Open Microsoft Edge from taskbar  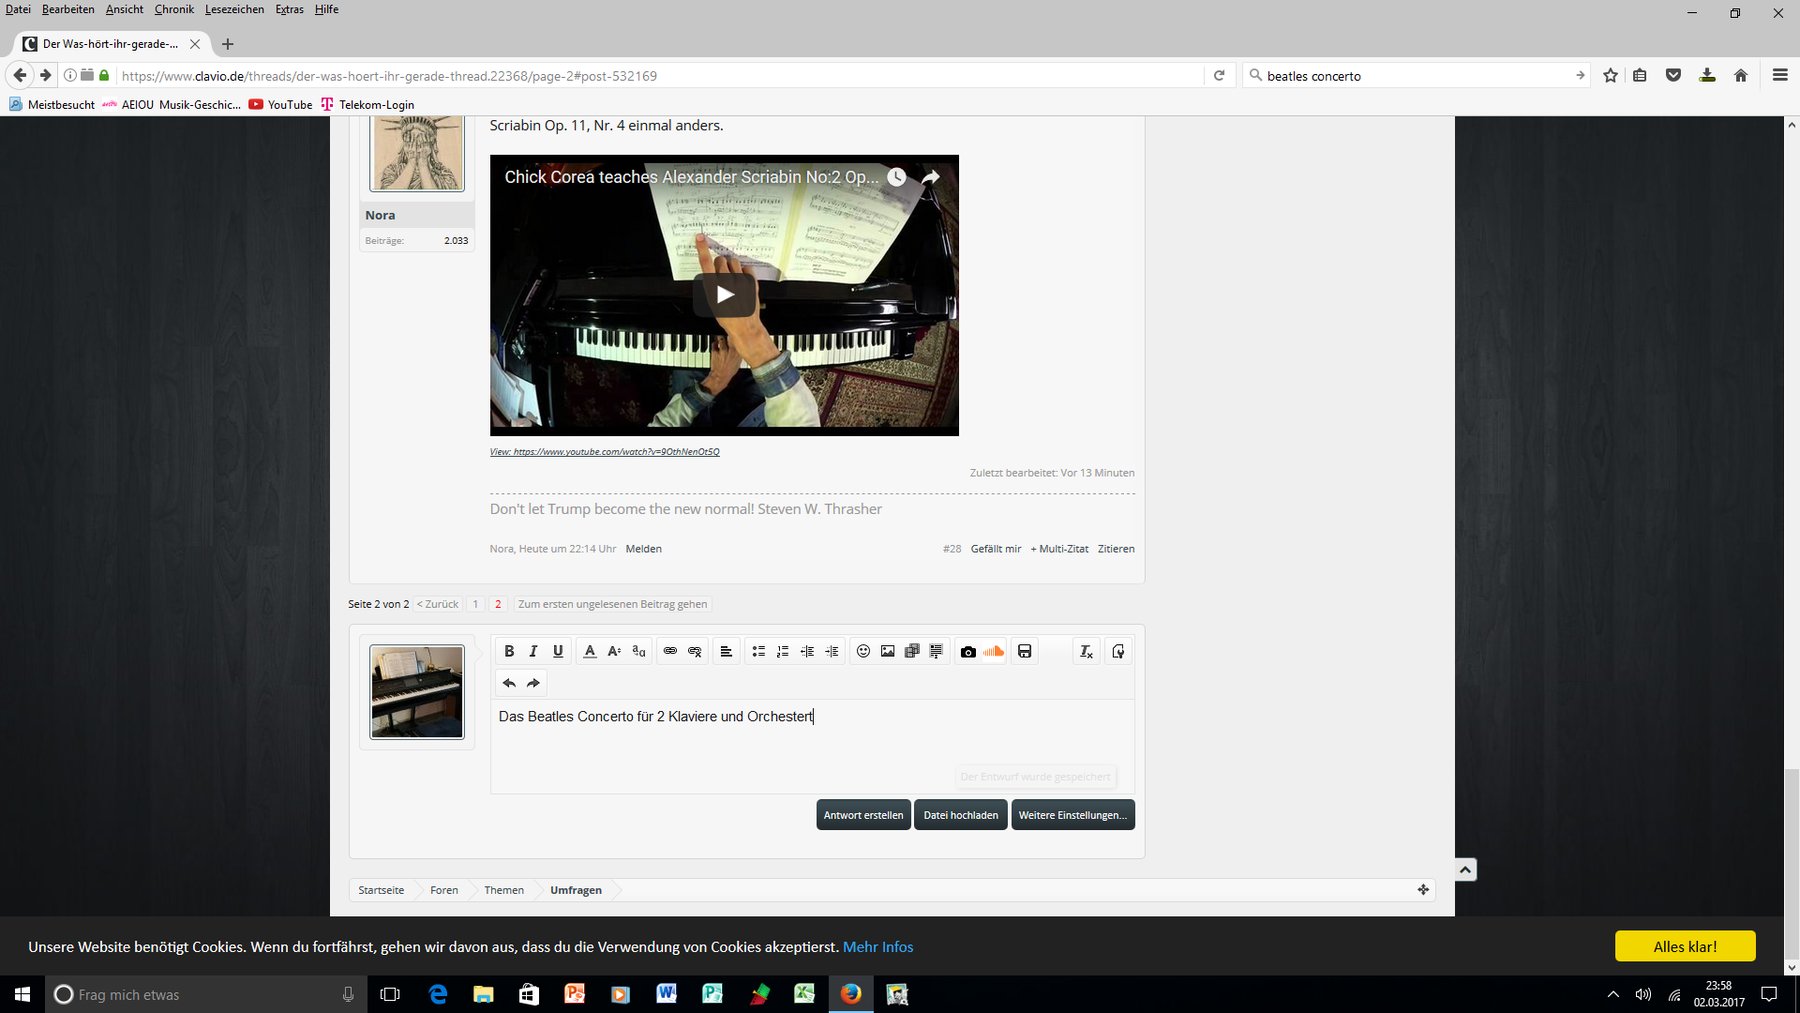tap(438, 994)
